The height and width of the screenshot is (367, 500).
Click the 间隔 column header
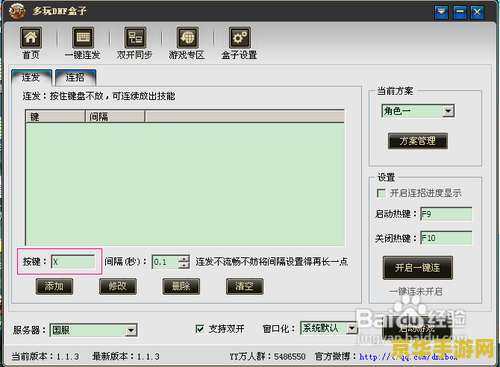[x=115, y=117]
